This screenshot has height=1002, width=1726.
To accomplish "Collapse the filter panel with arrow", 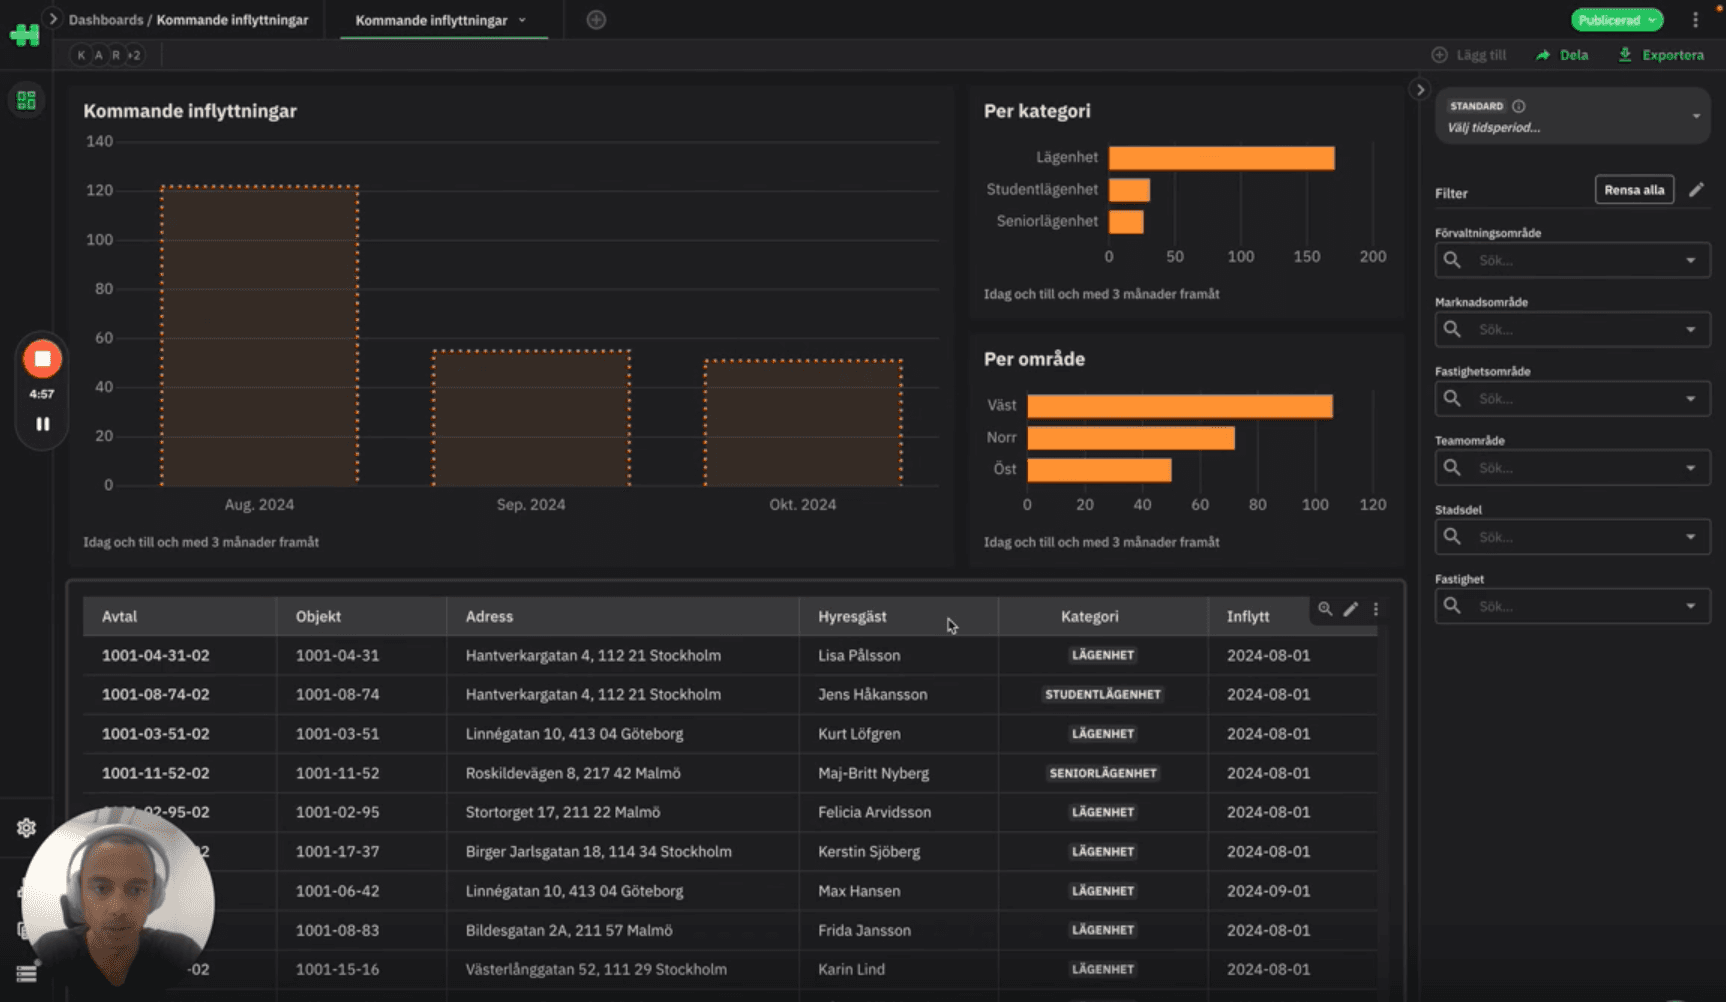I will pos(1420,90).
